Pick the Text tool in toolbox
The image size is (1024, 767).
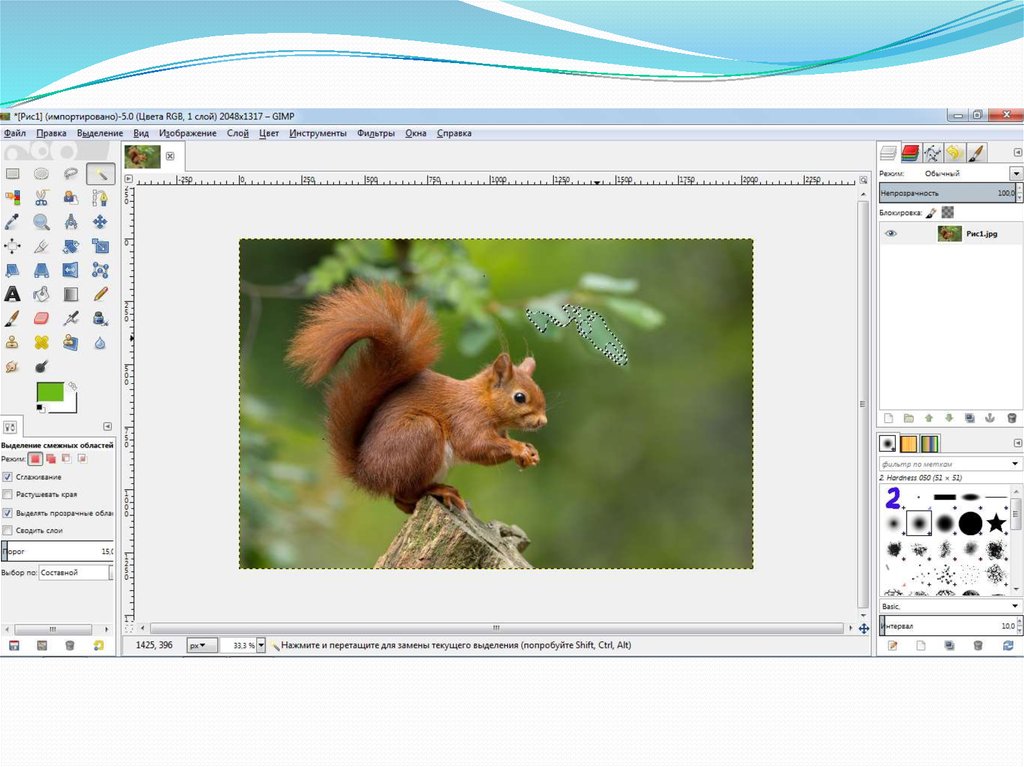[x=13, y=294]
